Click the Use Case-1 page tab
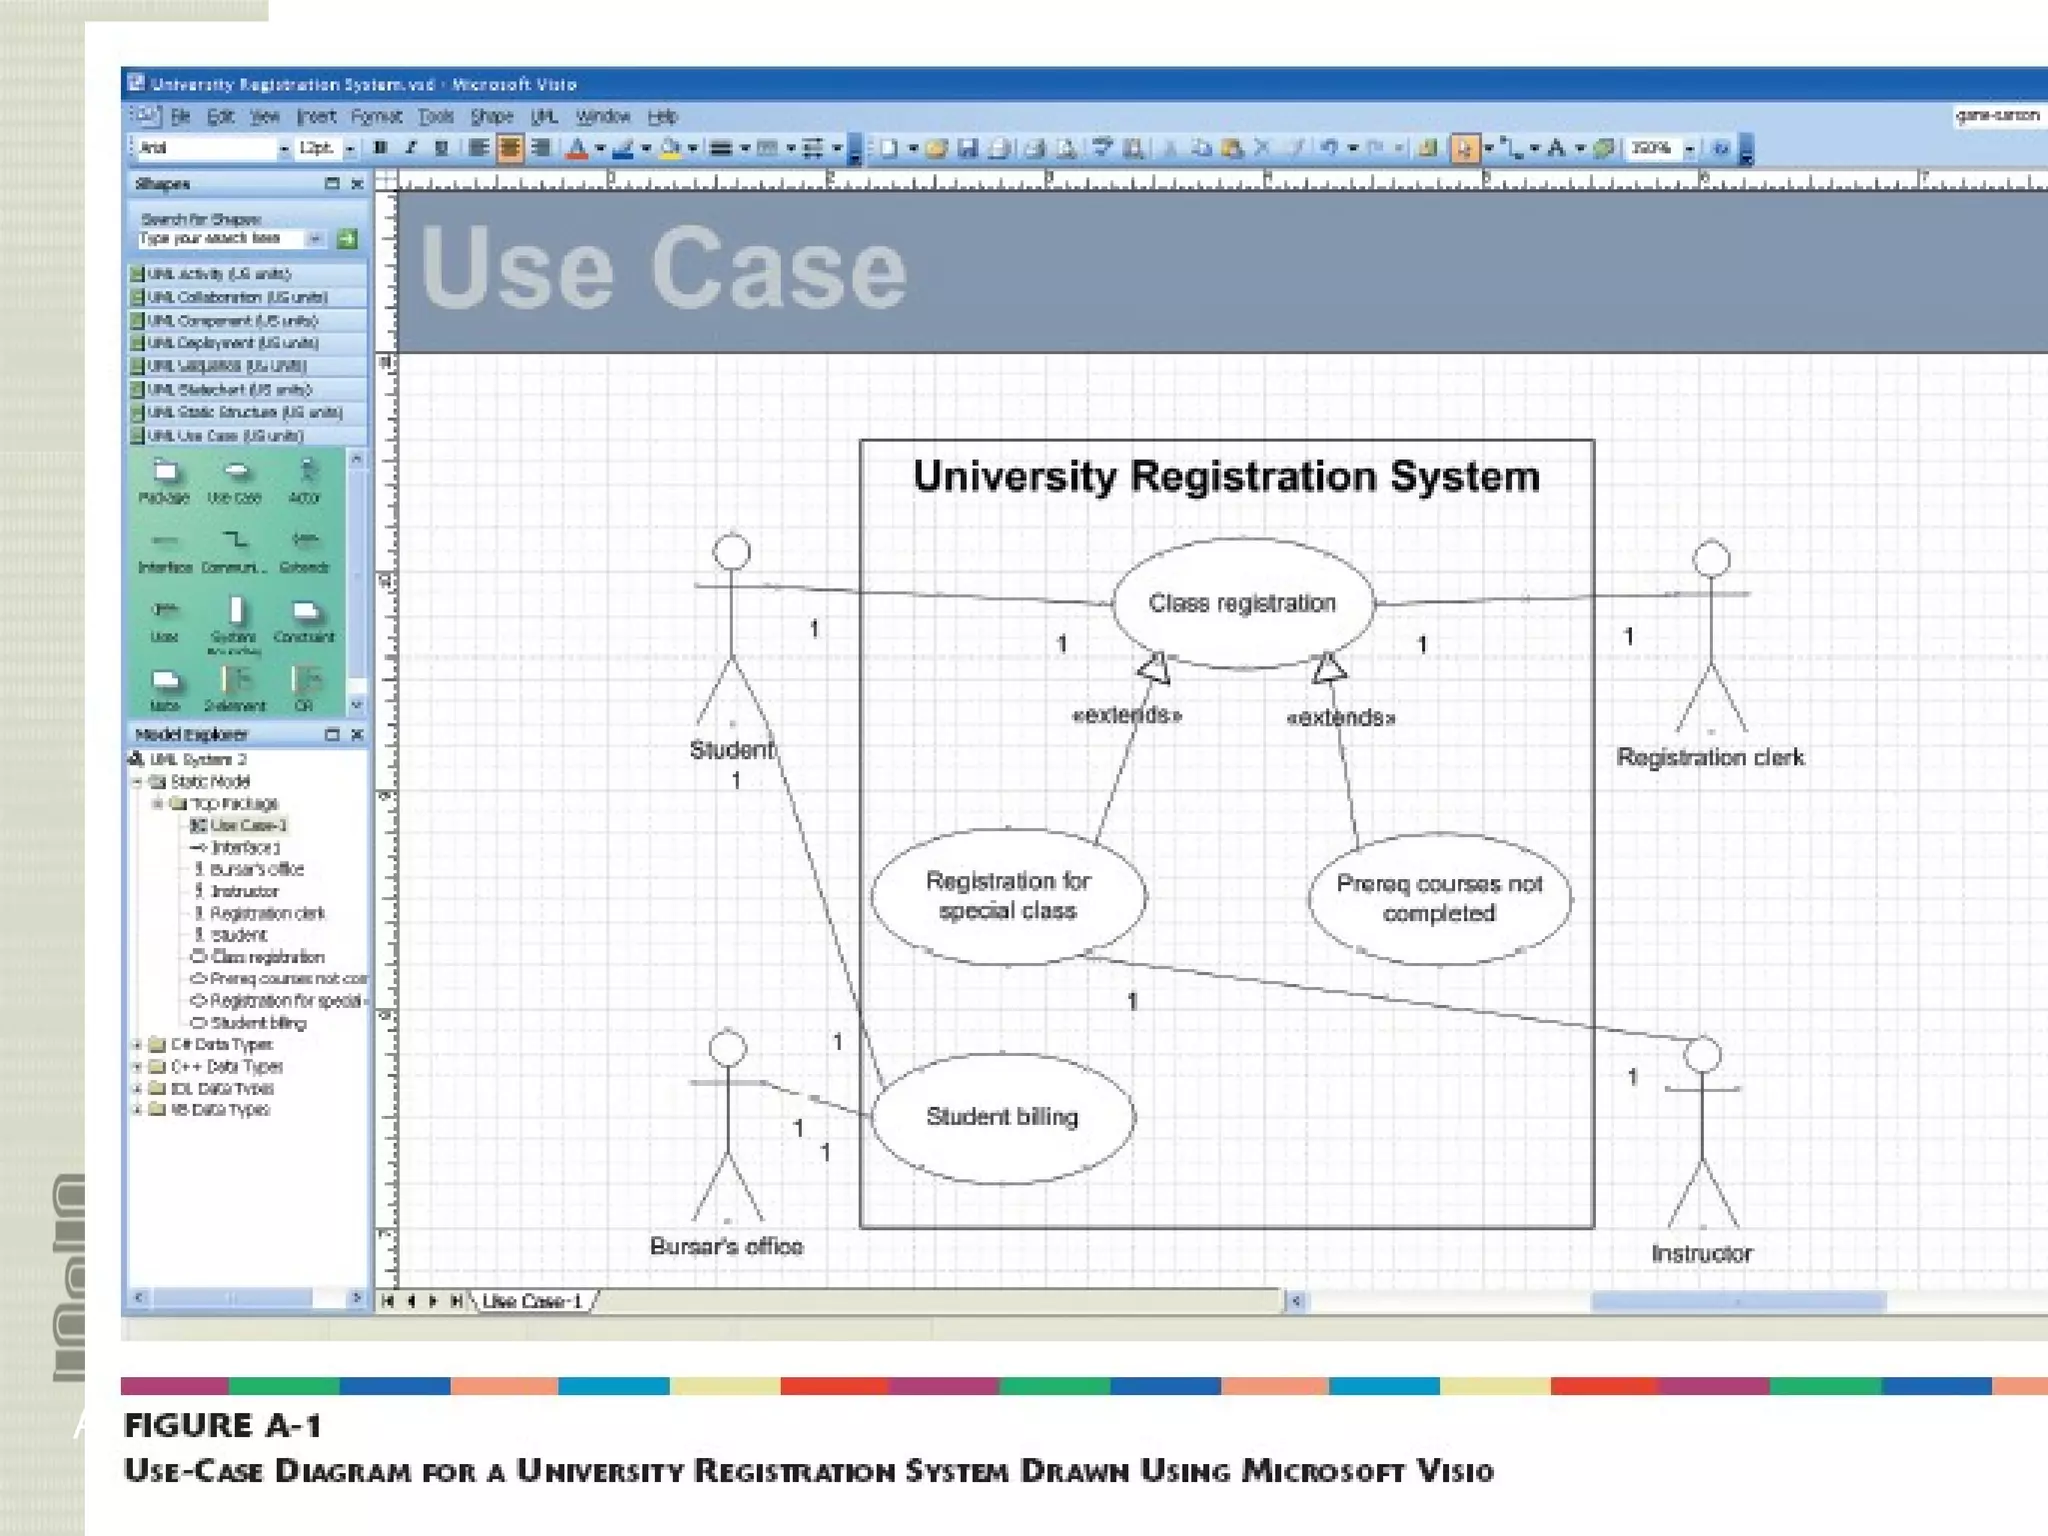Screen dimensions: 2048x1536 click(x=531, y=1301)
